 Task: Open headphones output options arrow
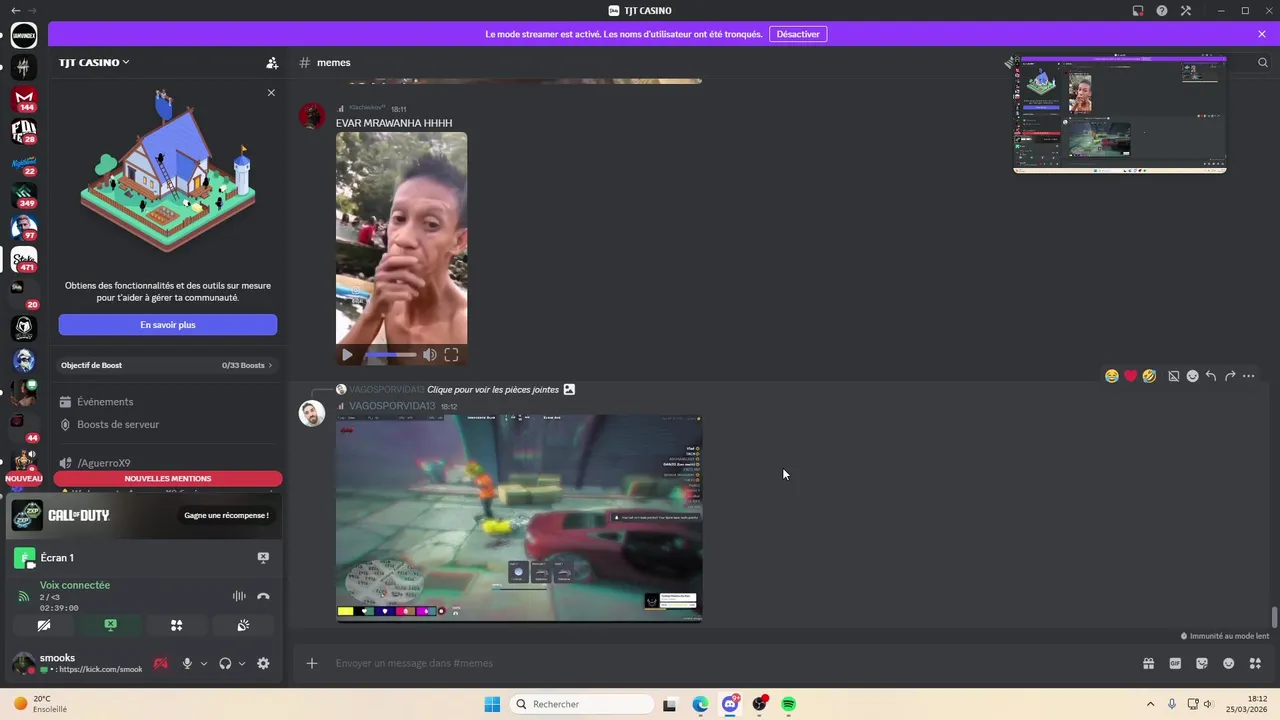242,663
